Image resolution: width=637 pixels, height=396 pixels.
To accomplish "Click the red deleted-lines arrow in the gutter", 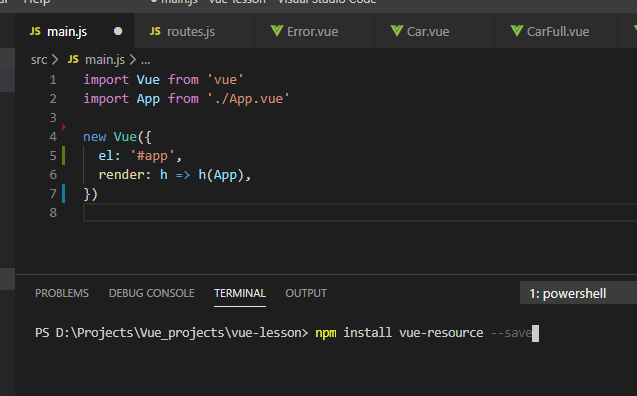I will pyautogui.click(x=64, y=127).
